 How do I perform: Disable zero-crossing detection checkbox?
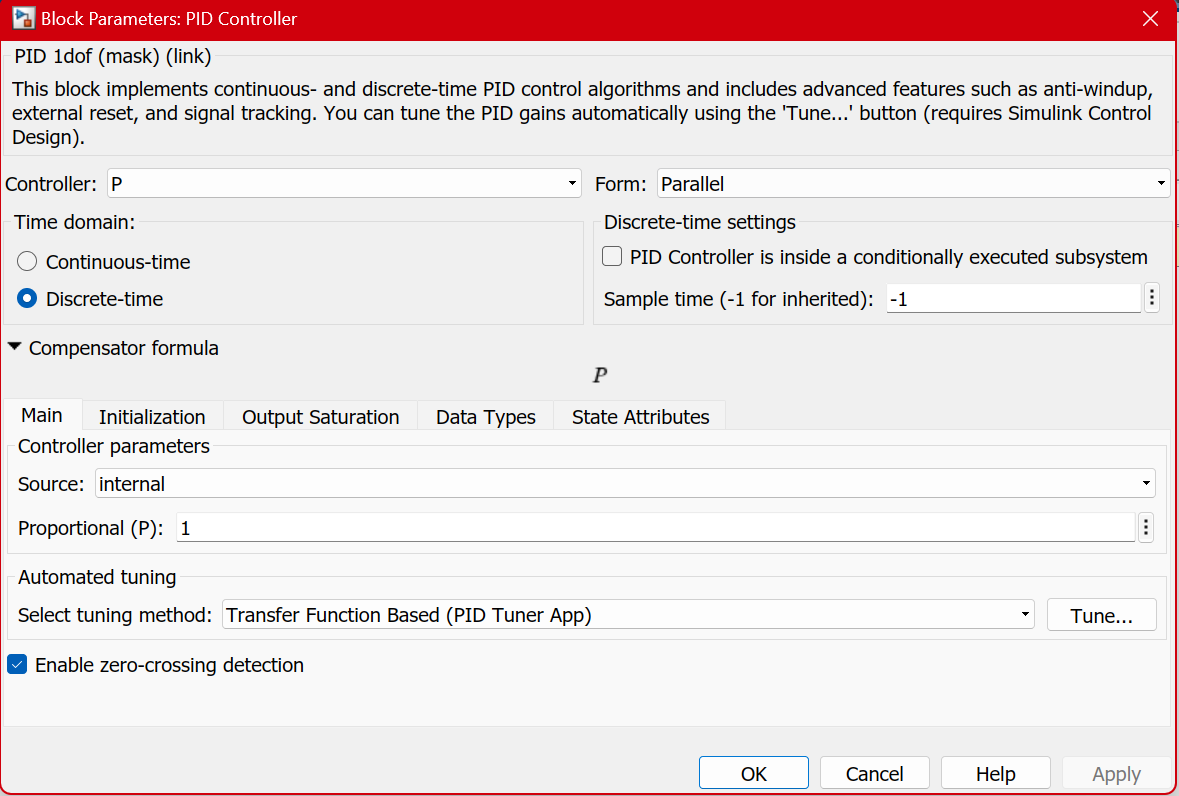(x=17, y=664)
